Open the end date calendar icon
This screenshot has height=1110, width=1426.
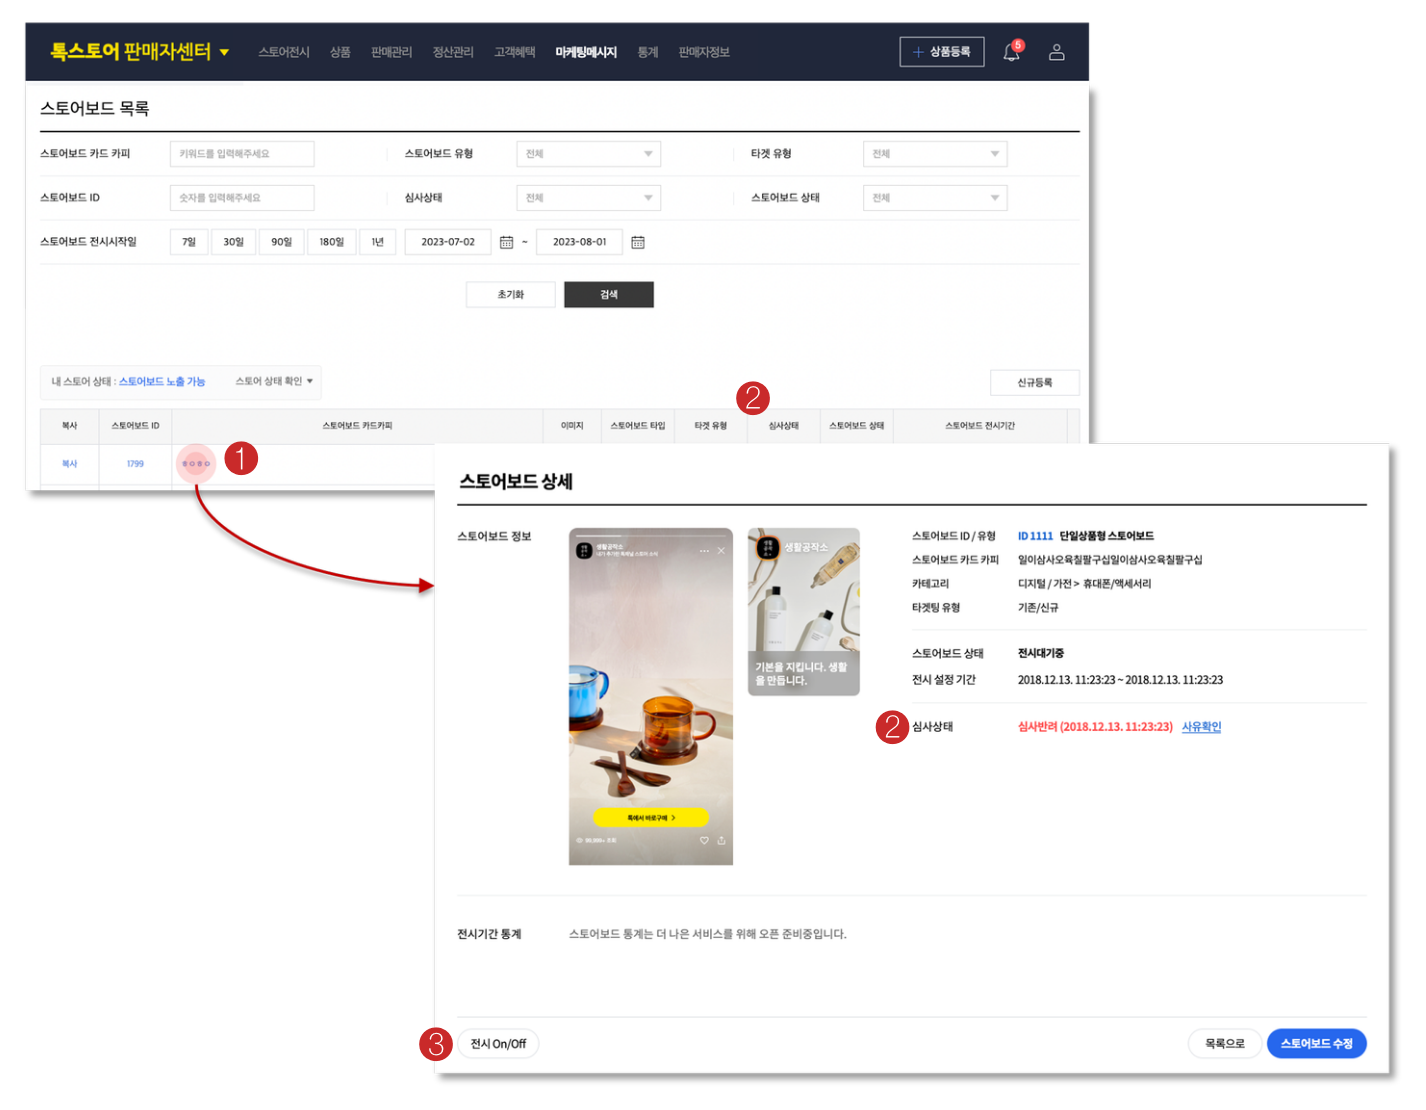pyautogui.click(x=638, y=242)
